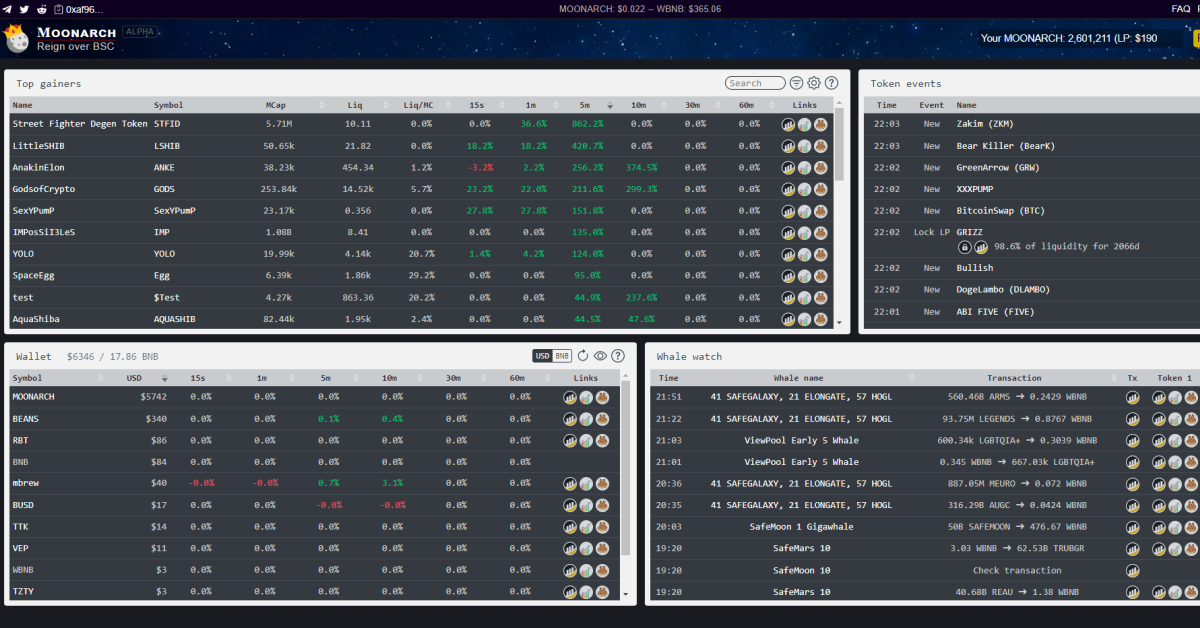Screen dimensions: 1200x628
Task: Switch wallet values to BNB
Action: pos(563,356)
